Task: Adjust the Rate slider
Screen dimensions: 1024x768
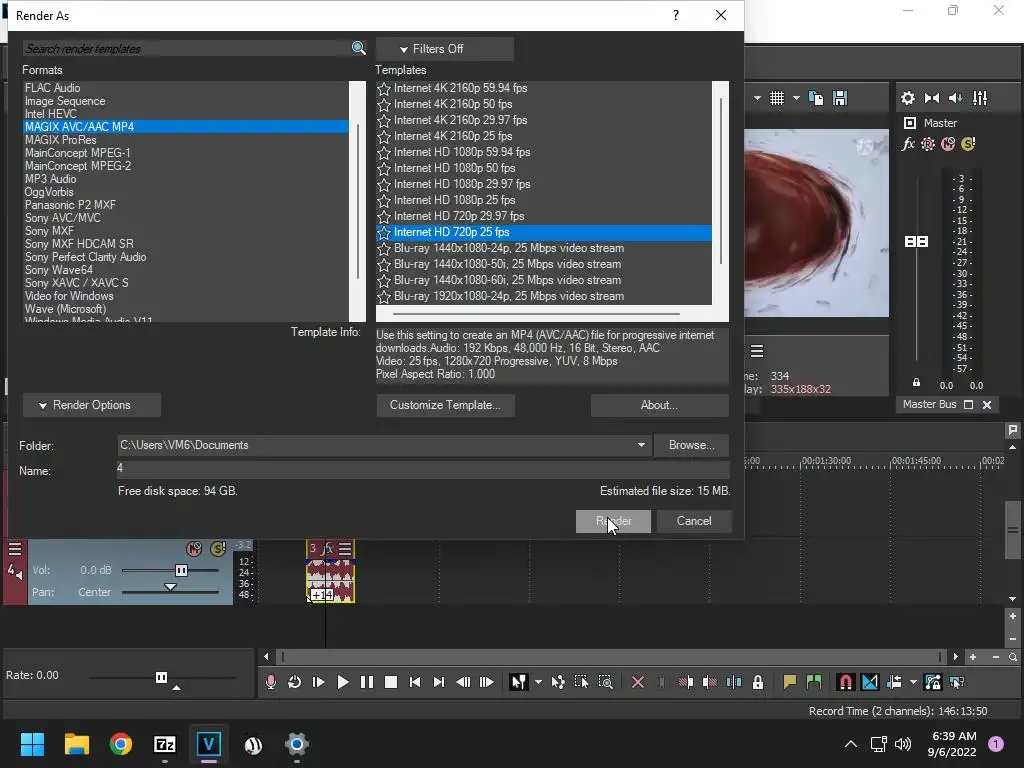Action: (161, 677)
